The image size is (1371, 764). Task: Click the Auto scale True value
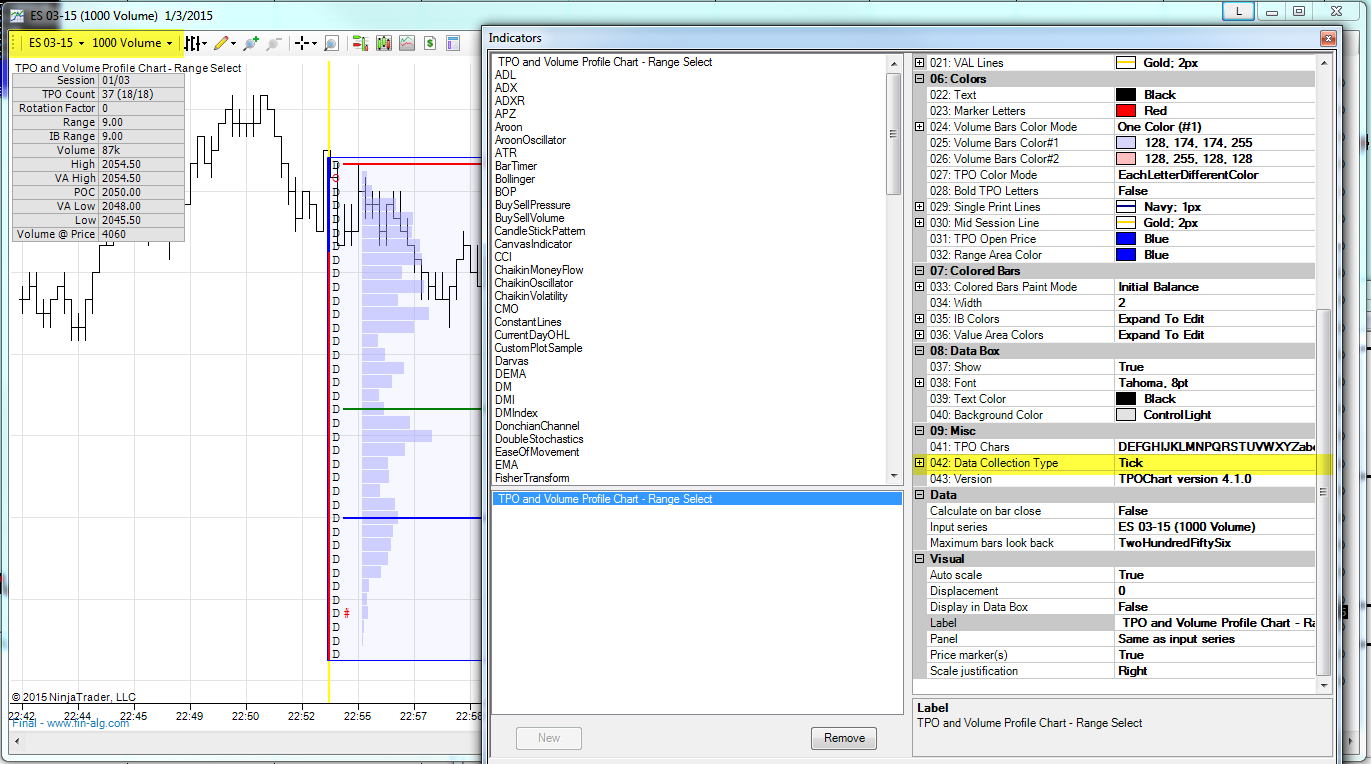(1215, 575)
